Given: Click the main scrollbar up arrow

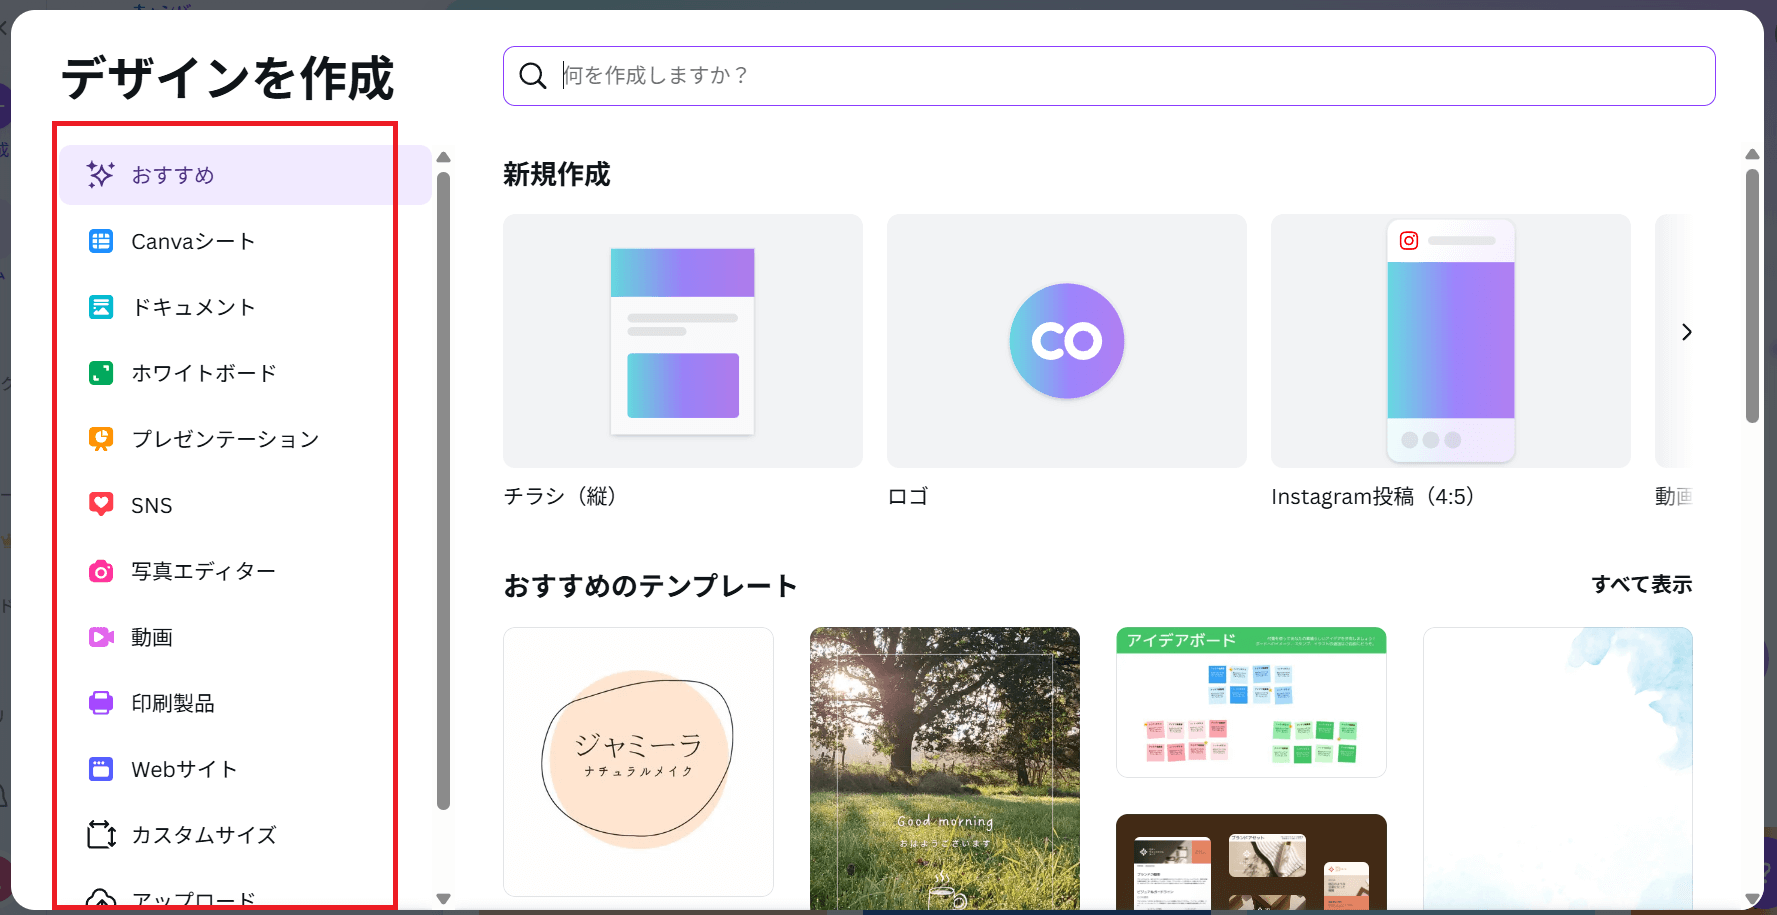Looking at the screenshot, I should [x=1752, y=154].
